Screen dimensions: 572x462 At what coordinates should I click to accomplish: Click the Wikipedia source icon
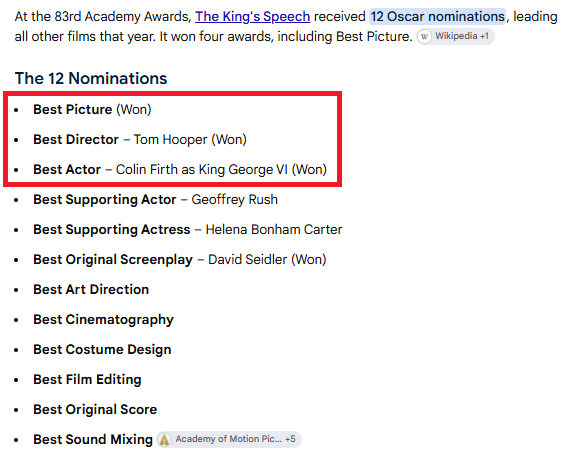(x=424, y=36)
